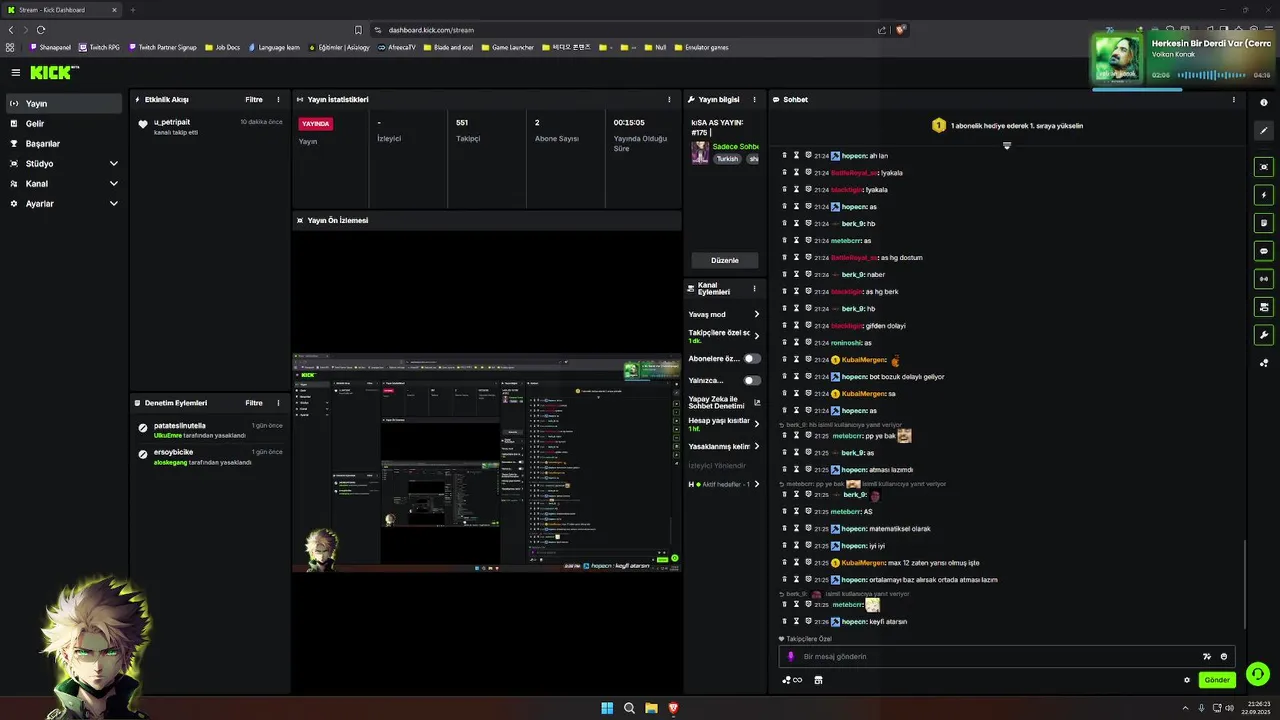The height and width of the screenshot is (720, 1280).
Task: Go to Gelir in left sidebar
Action: pyautogui.click(x=64, y=123)
